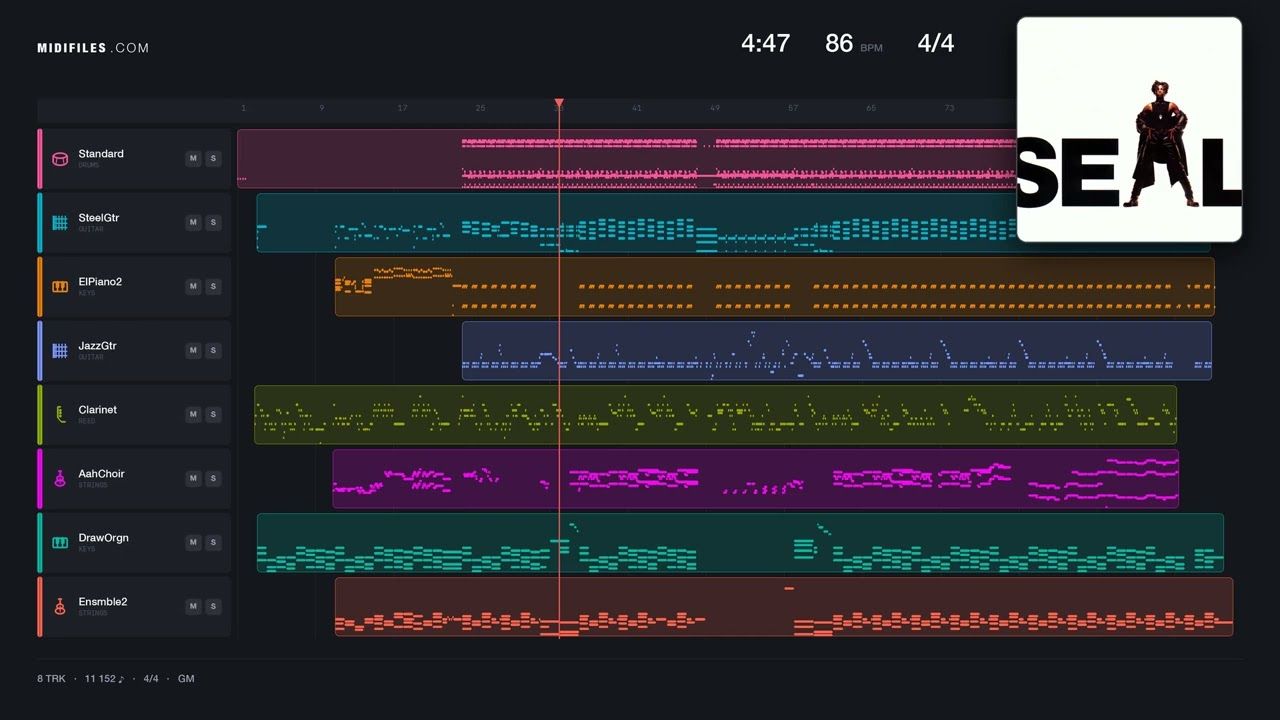This screenshot has height=720, width=1280.
Task: Click the magenta AahChoir clip region
Action: coord(755,478)
